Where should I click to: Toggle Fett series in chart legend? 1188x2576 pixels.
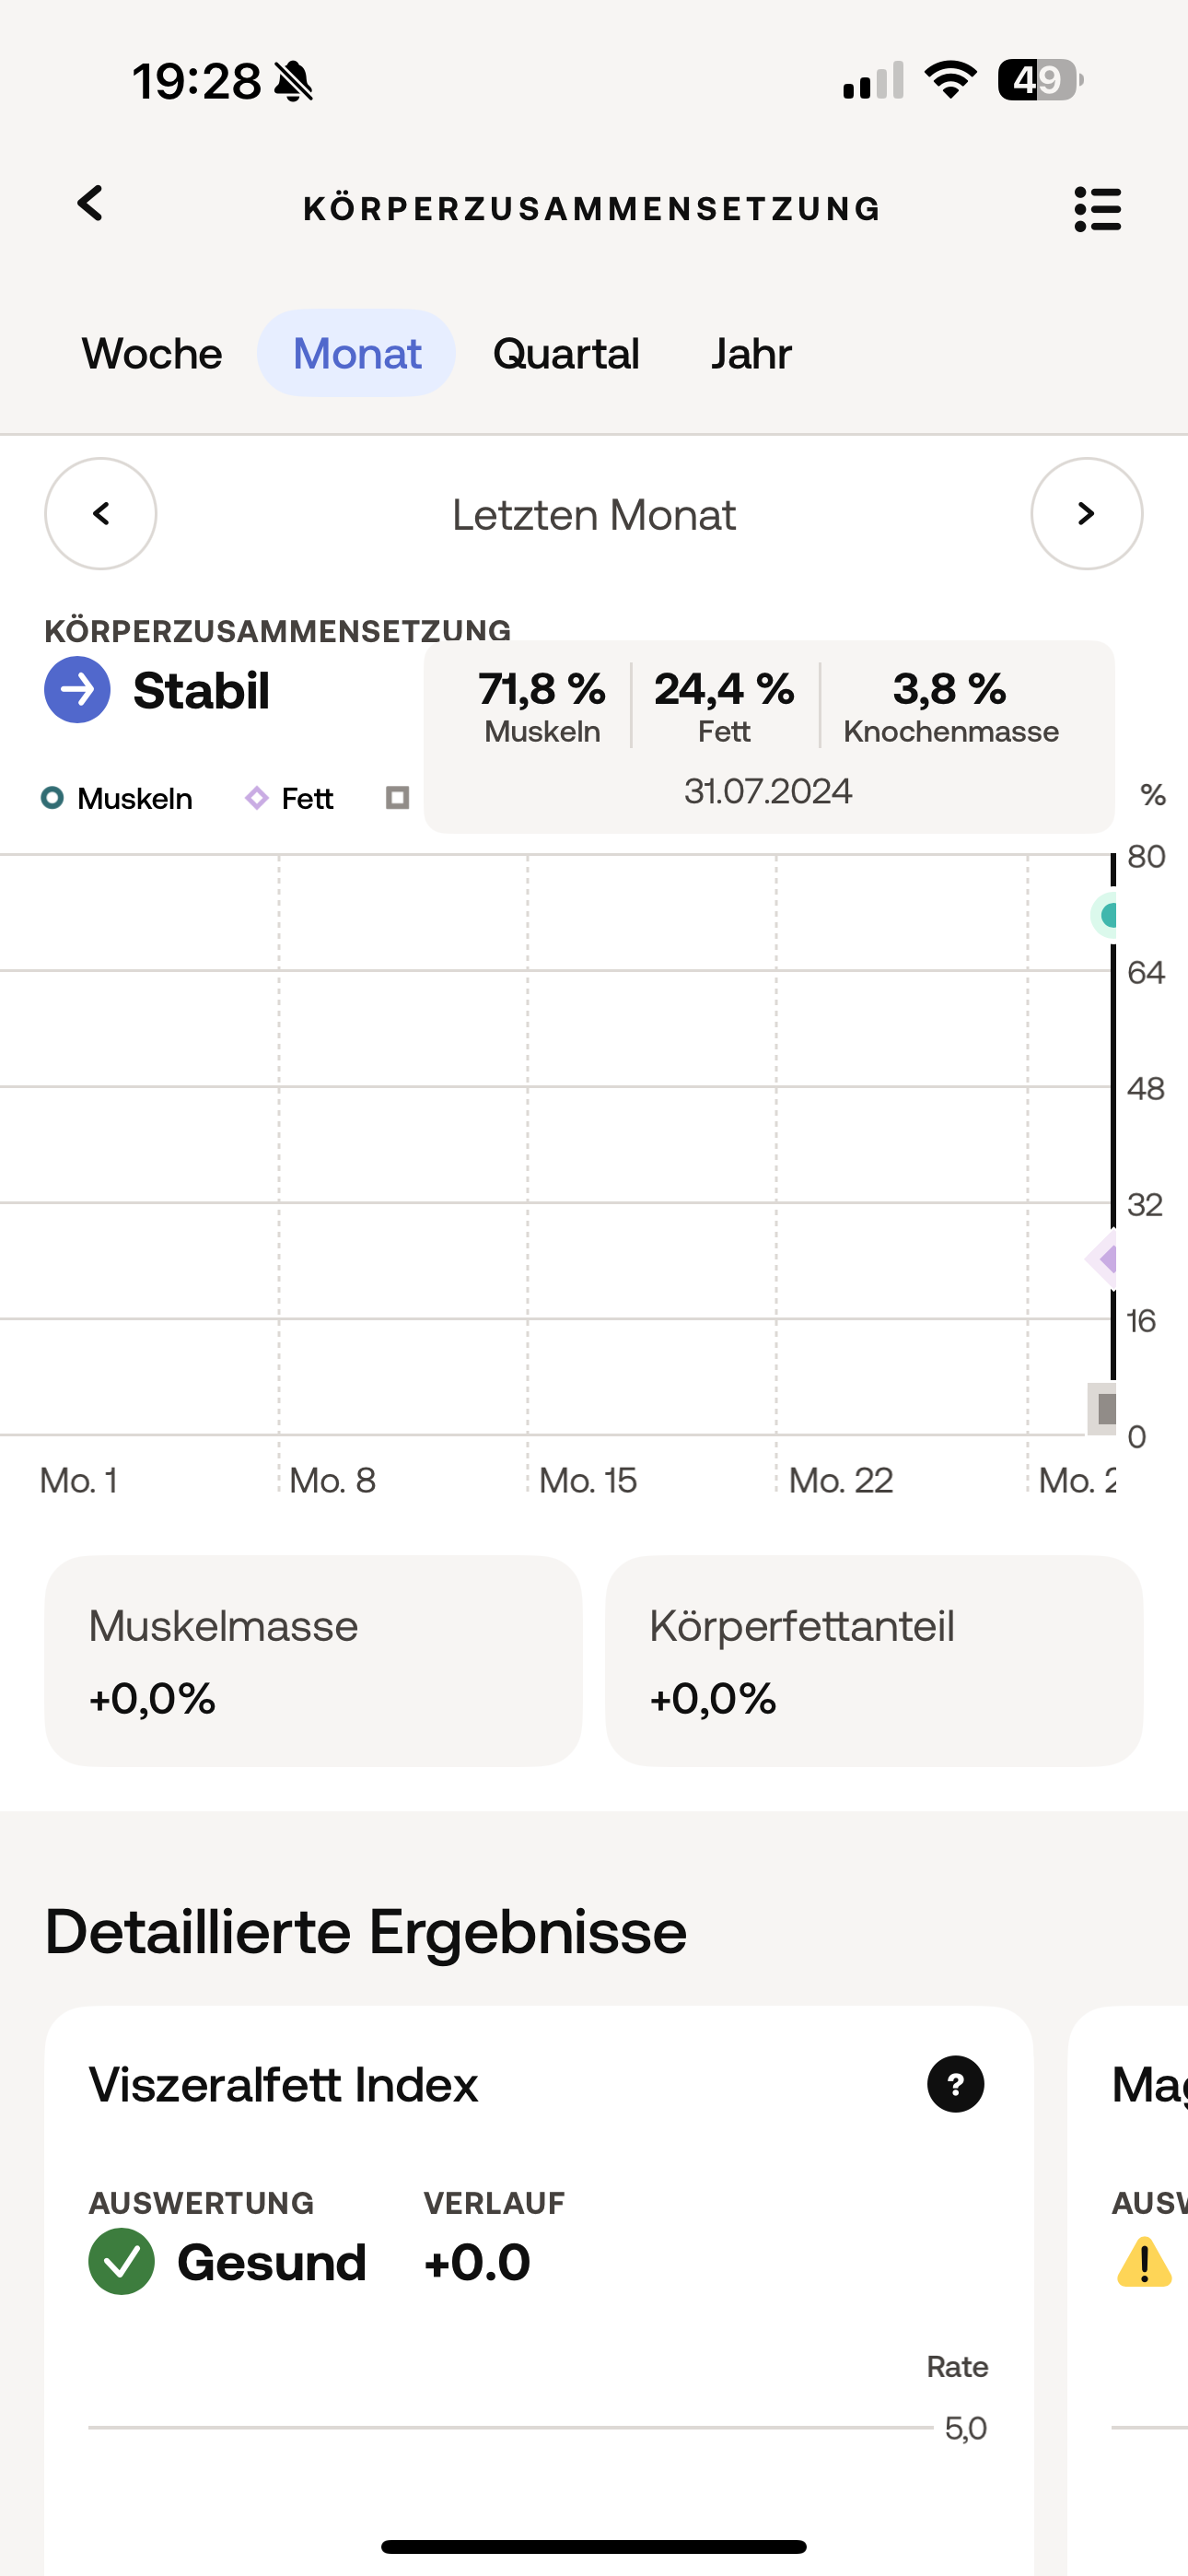[290, 798]
